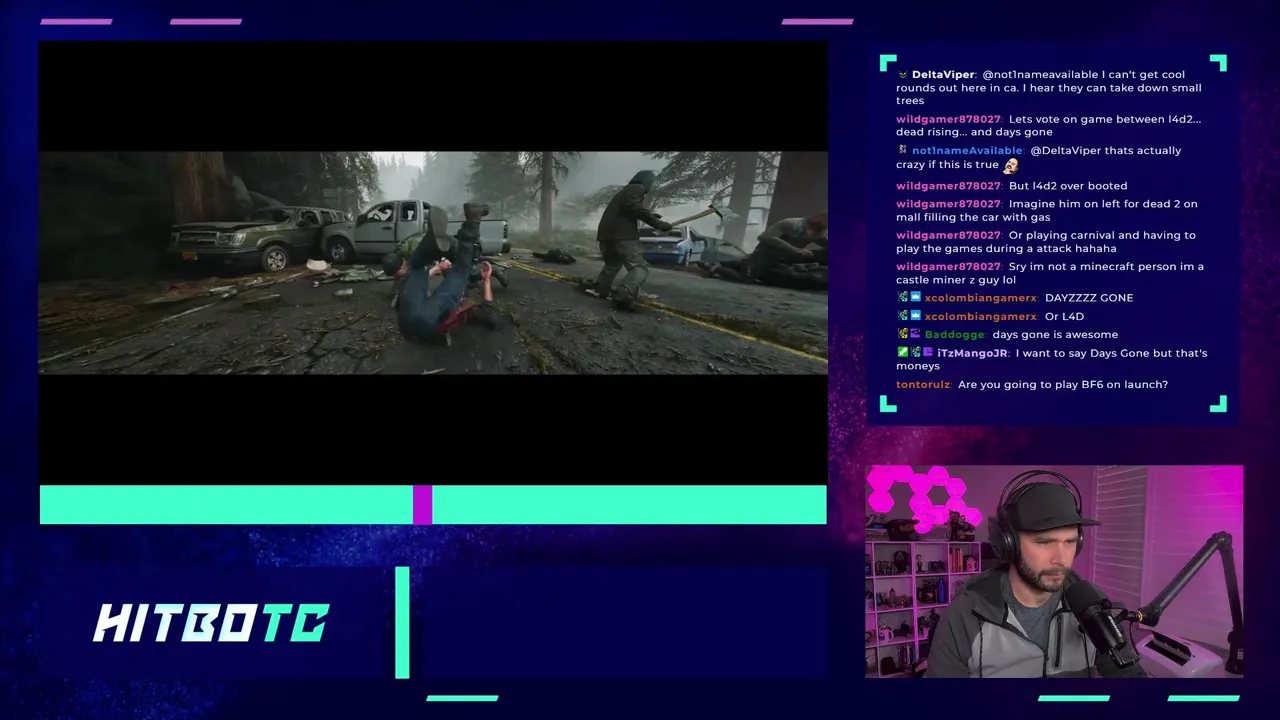Click the streamer webcam feed
Viewport: 1280px width, 720px height.
pyautogui.click(x=1054, y=571)
